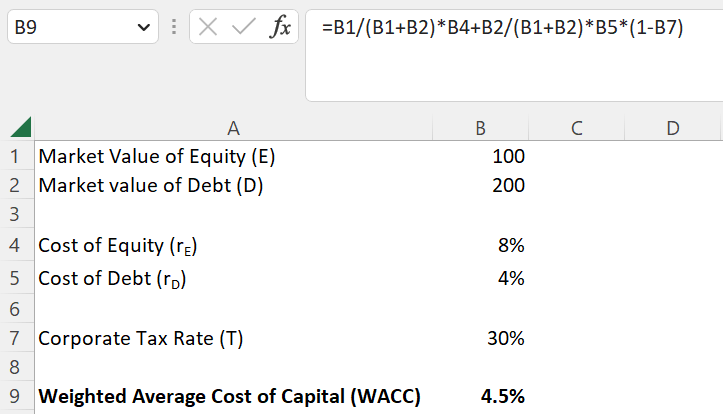Viewport: 723px width, 414px height.
Task: Click the Select All corner triangle
Action: (x=19, y=128)
